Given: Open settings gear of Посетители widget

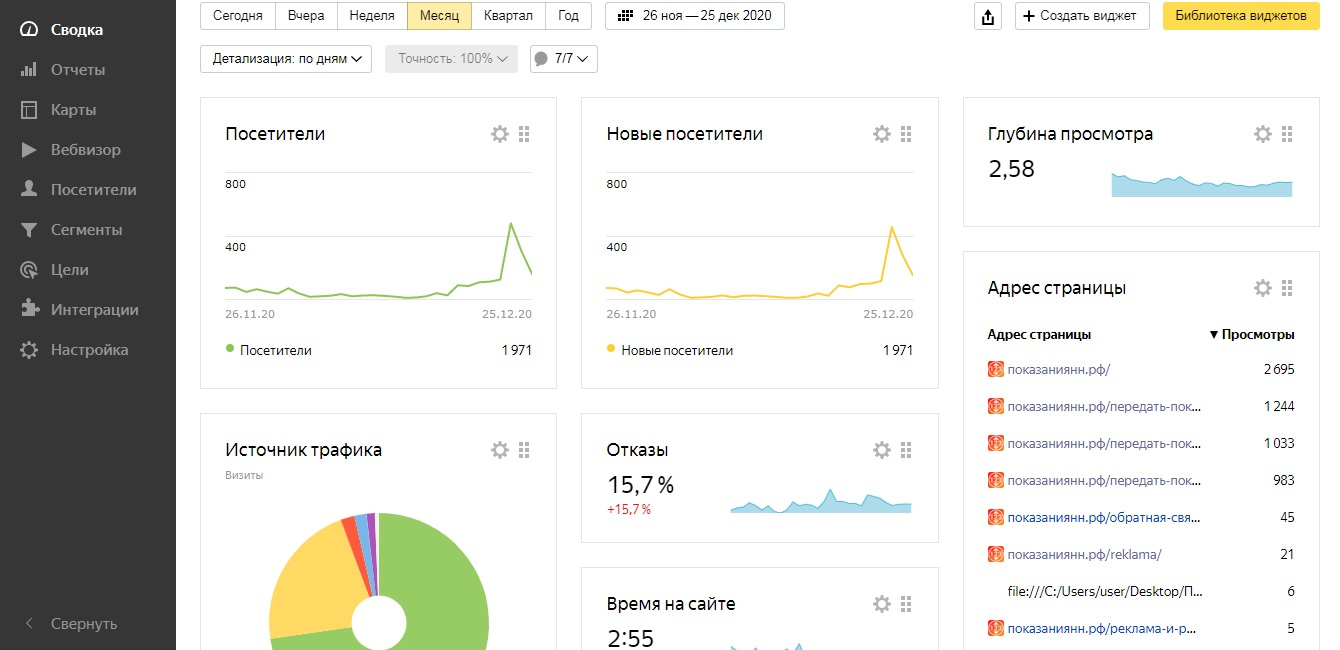Looking at the screenshot, I should [x=500, y=134].
